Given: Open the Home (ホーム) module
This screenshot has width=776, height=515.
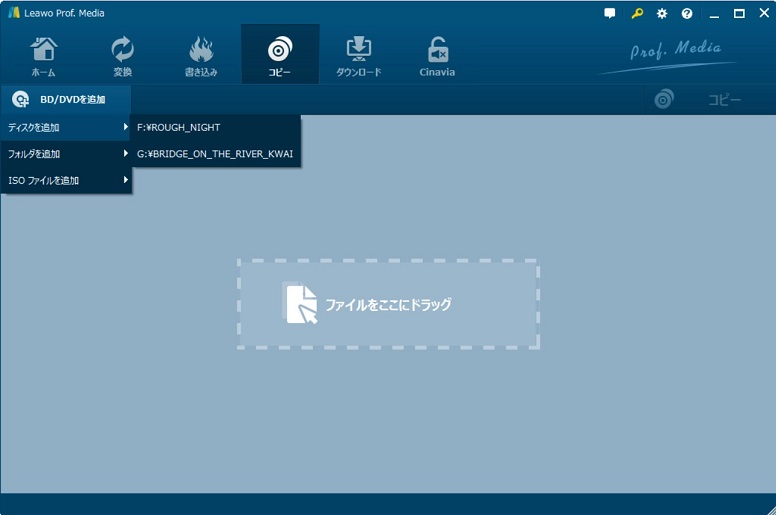Looking at the screenshot, I should point(43,56).
